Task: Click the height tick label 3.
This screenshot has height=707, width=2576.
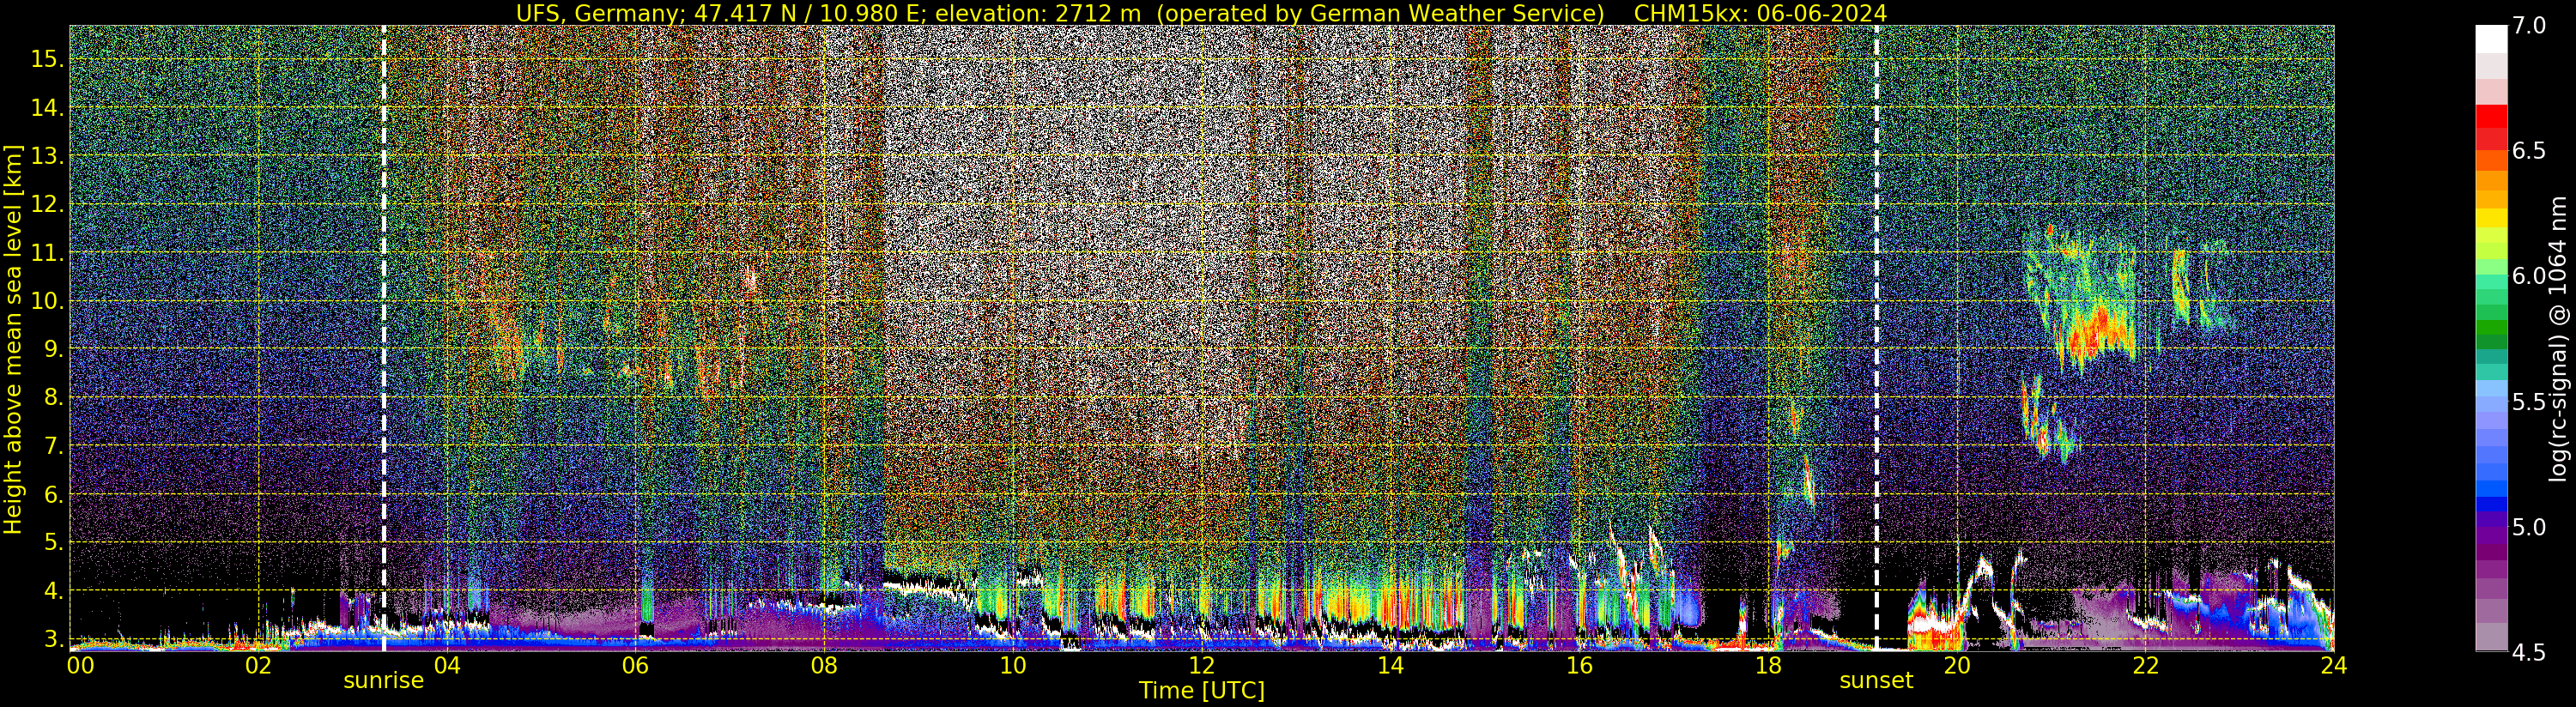Action: [x=53, y=639]
